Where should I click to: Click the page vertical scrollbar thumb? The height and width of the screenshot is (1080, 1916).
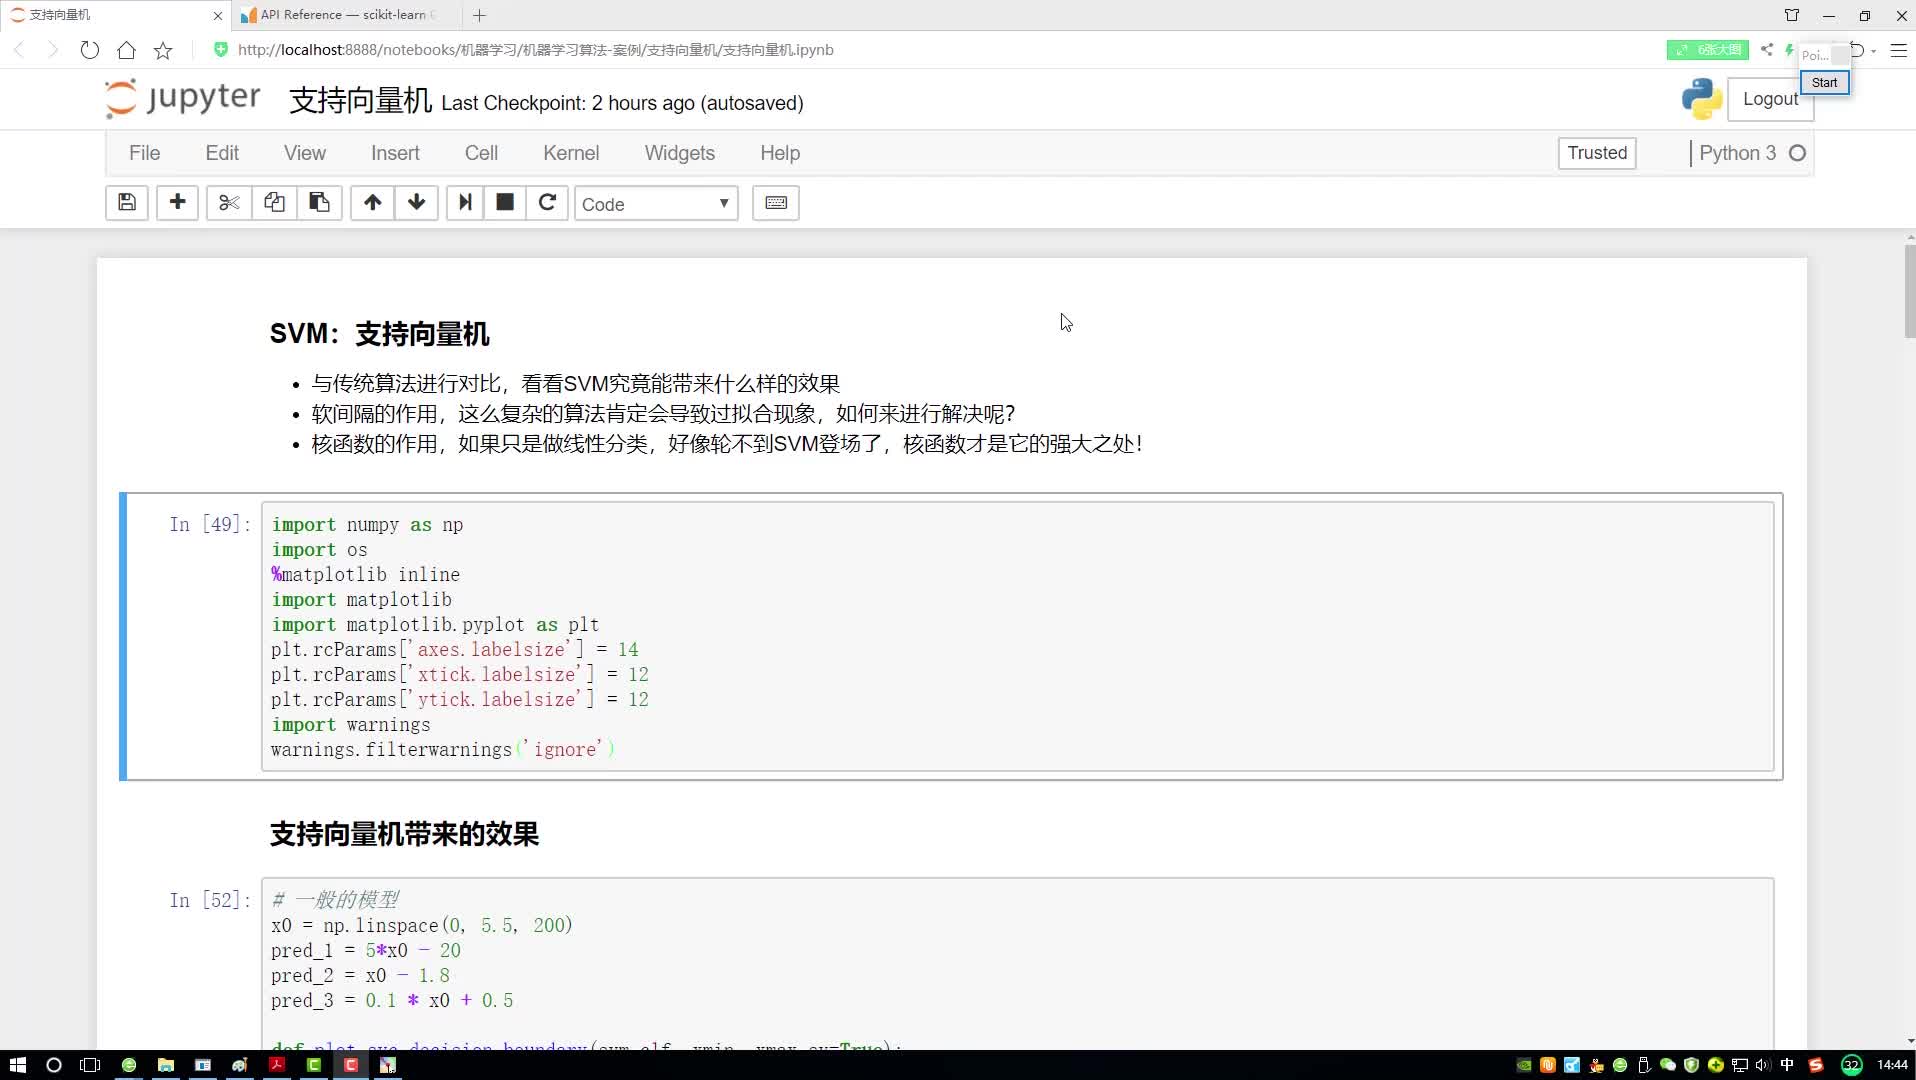(x=1909, y=290)
